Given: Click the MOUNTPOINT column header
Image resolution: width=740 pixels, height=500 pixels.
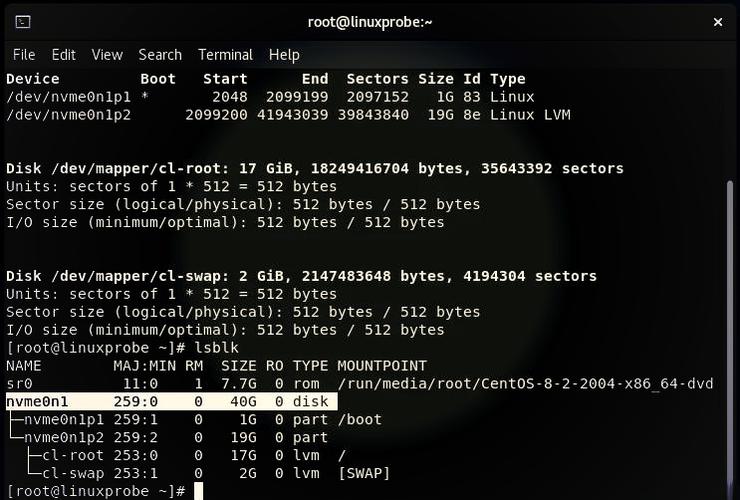Looking at the screenshot, I should coord(382,366).
